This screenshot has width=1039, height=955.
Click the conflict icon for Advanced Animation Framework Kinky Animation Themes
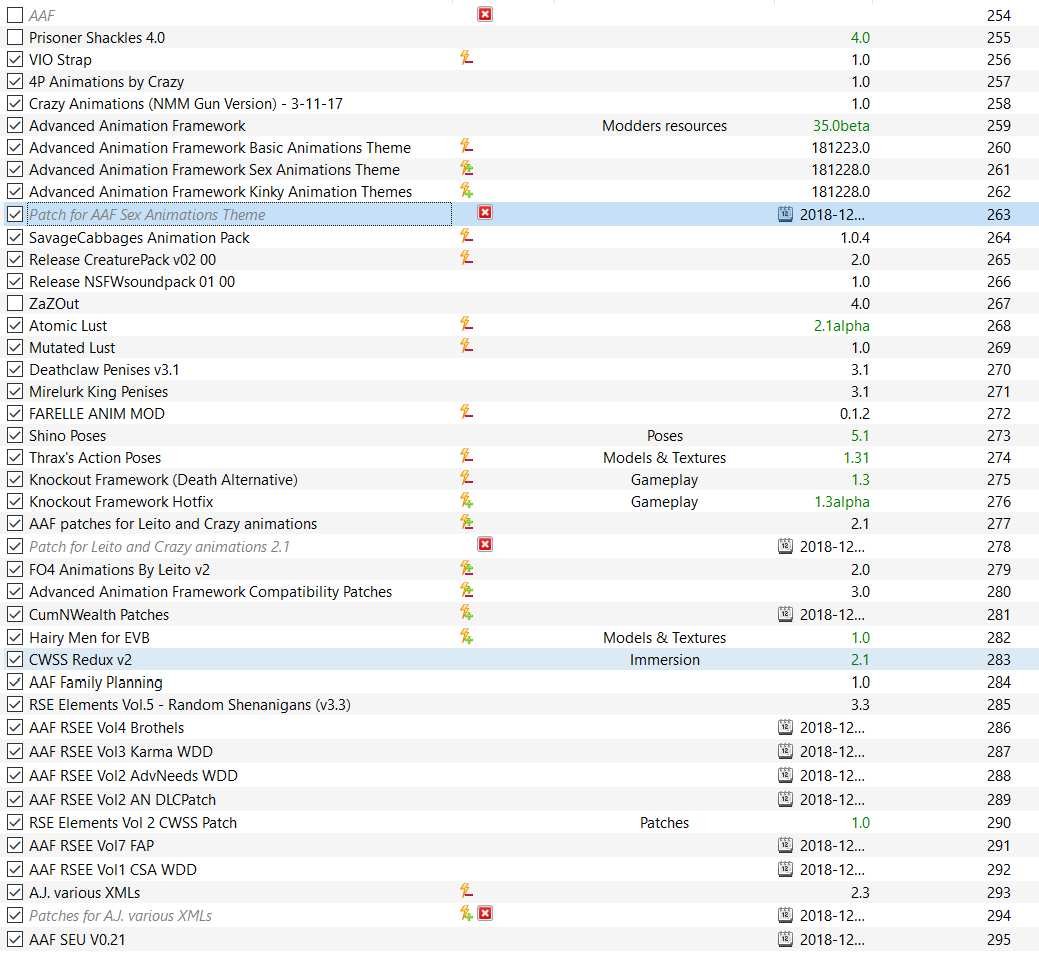(x=466, y=190)
